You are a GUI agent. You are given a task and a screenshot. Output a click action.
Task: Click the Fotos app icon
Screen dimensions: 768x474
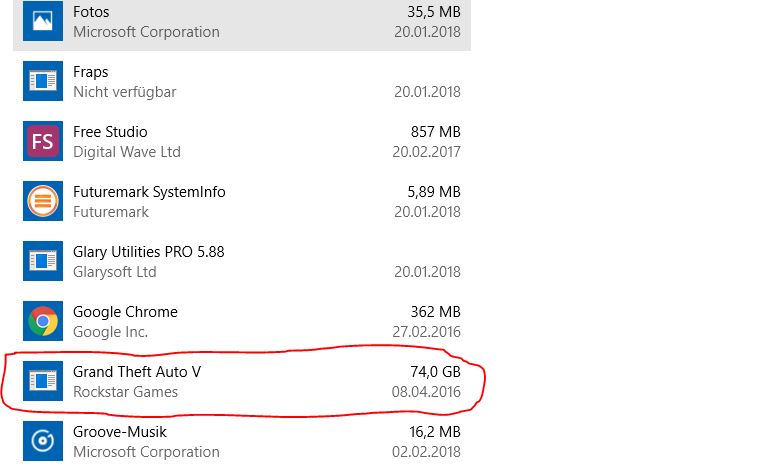[43, 21]
